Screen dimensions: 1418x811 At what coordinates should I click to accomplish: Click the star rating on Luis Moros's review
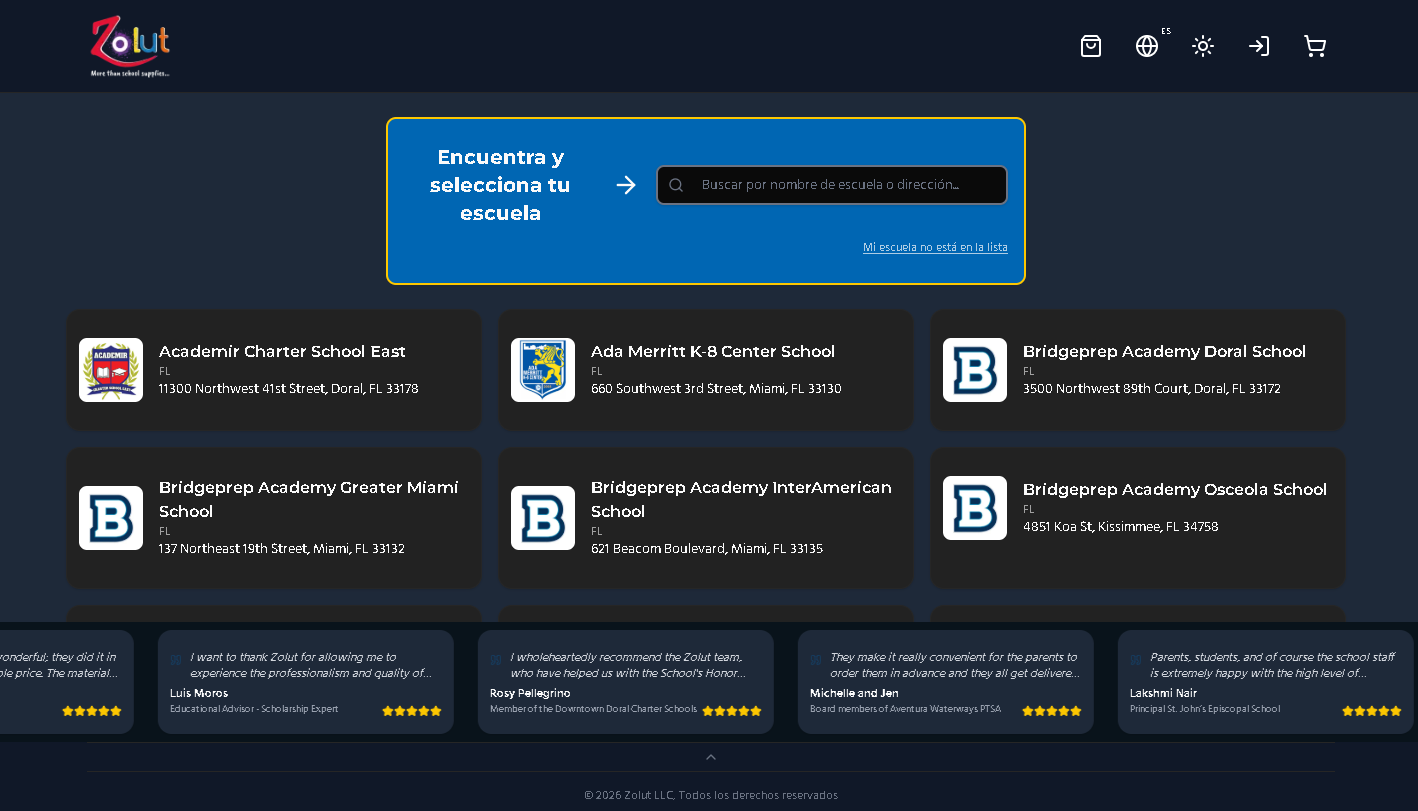(412, 711)
